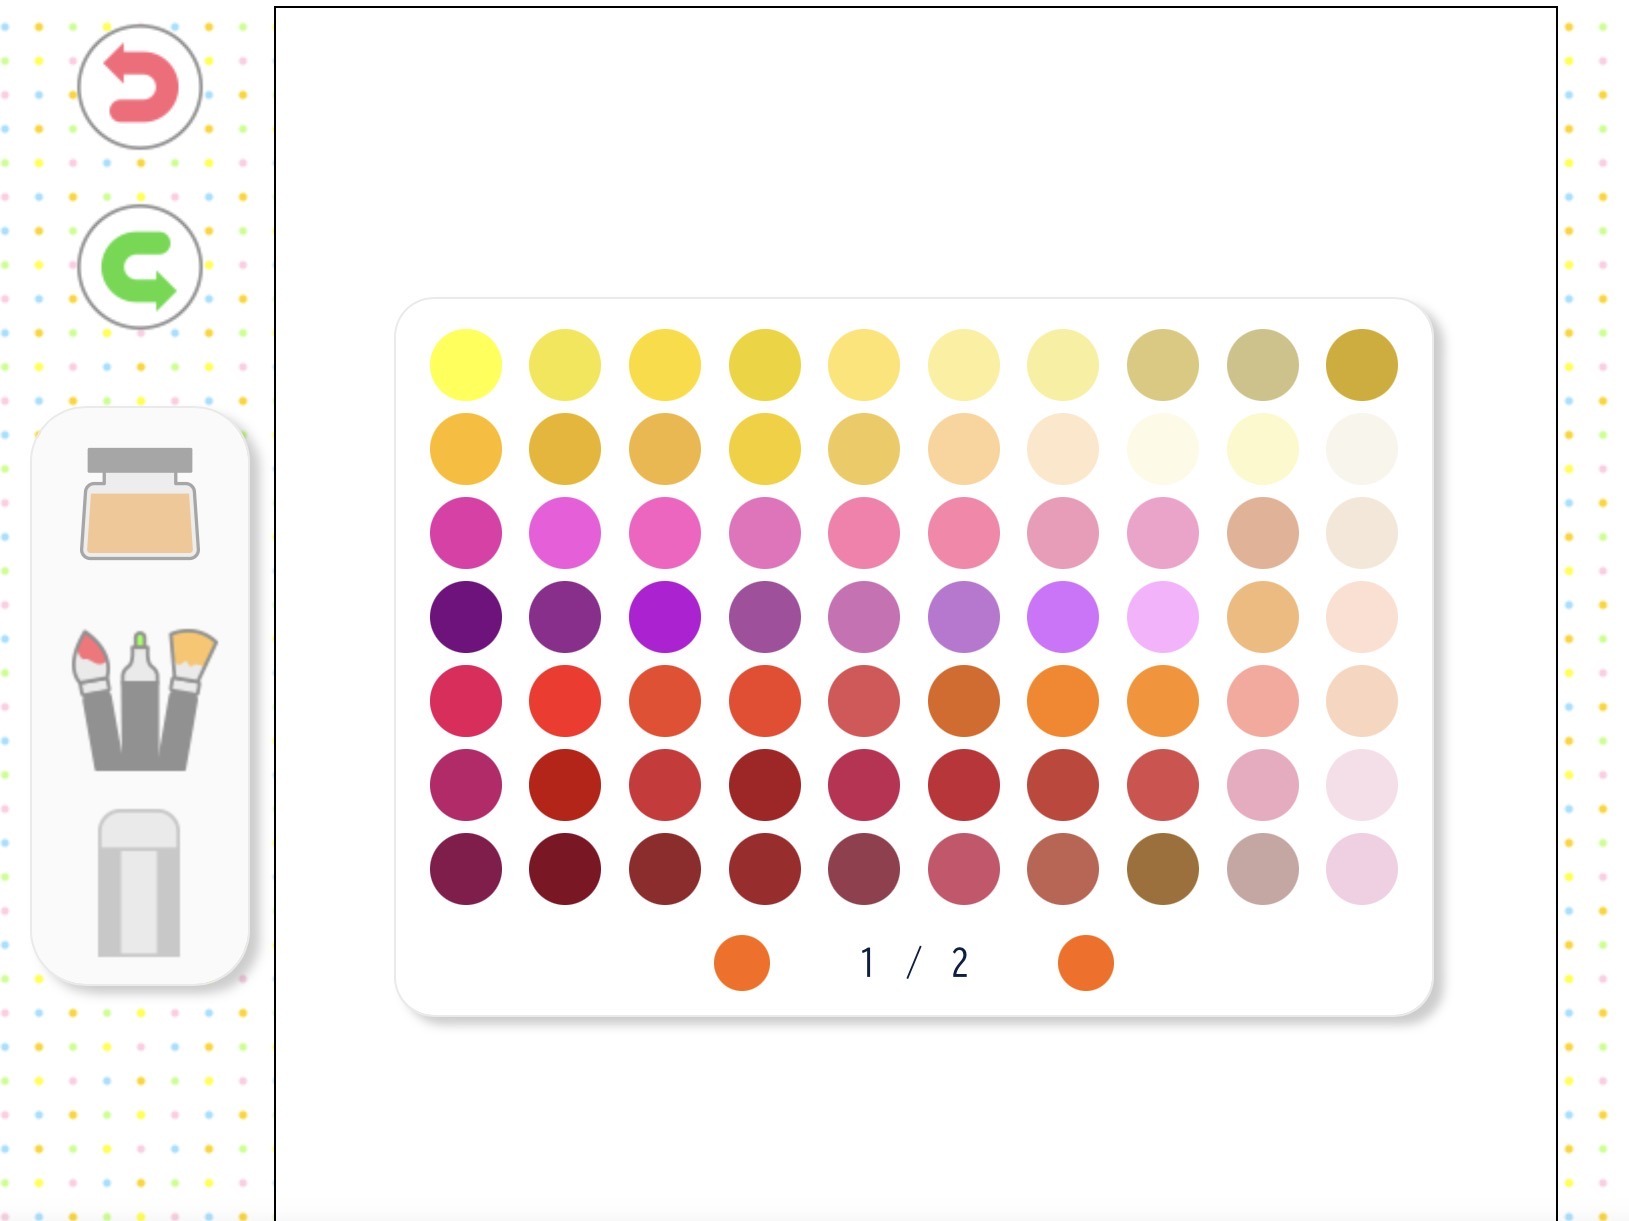Go to next palette page orange dot
This screenshot has width=1629, height=1221.
[x=1086, y=963]
